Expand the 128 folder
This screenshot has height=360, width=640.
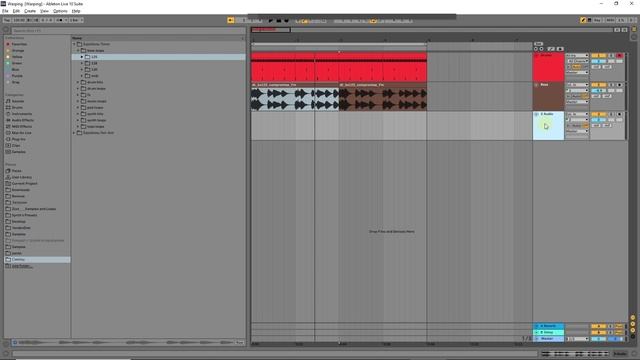click(82, 63)
